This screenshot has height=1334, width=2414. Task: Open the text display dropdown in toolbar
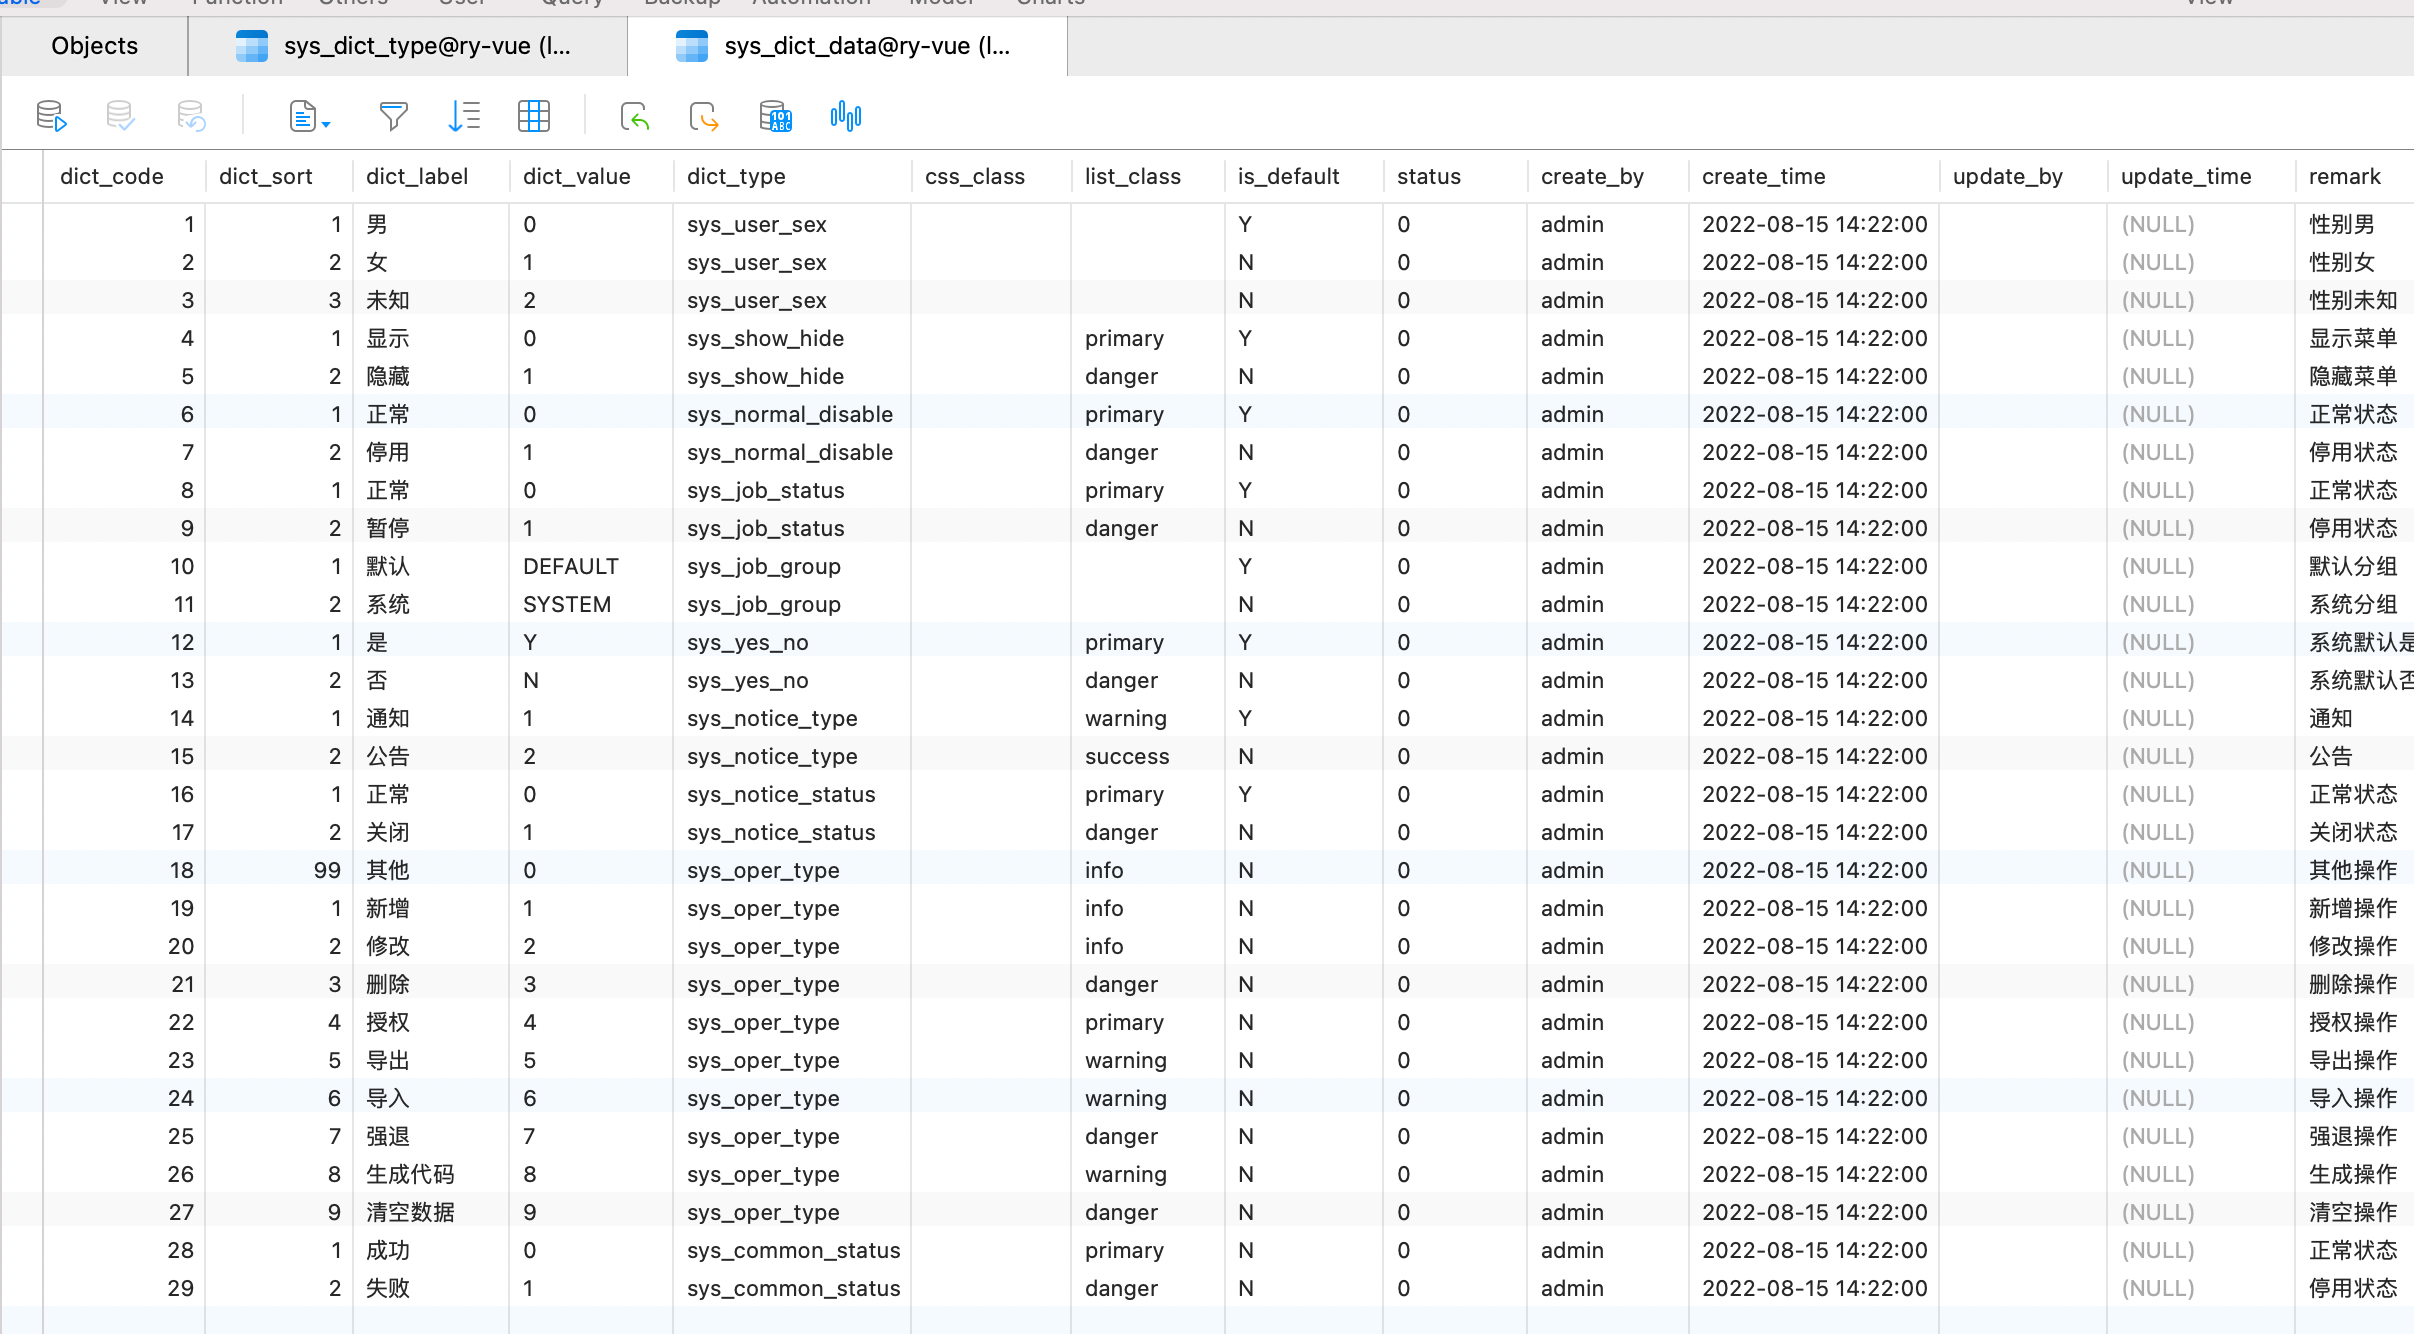[x=309, y=116]
